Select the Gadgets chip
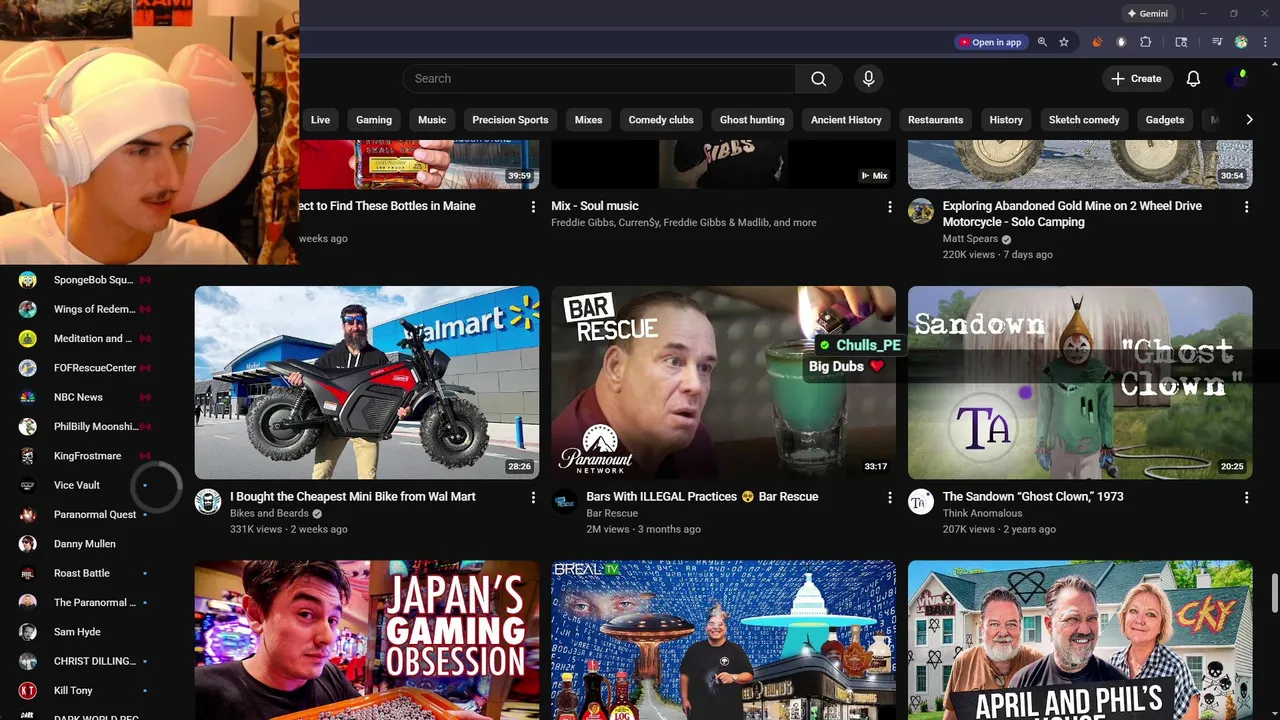 tap(1165, 120)
